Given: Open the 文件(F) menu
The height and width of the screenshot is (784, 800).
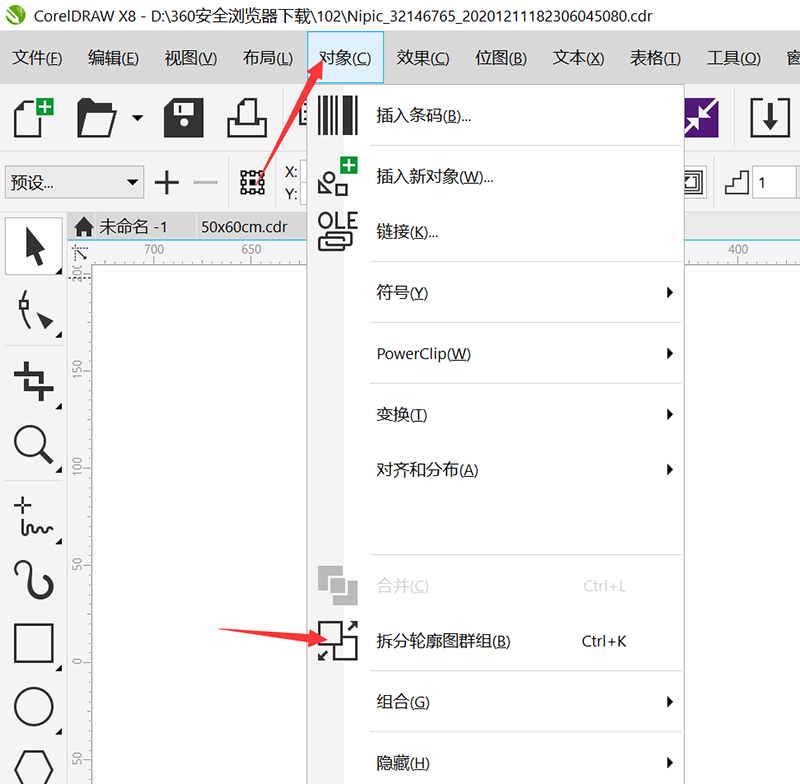Looking at the screenshot, I should pos(37,58).
